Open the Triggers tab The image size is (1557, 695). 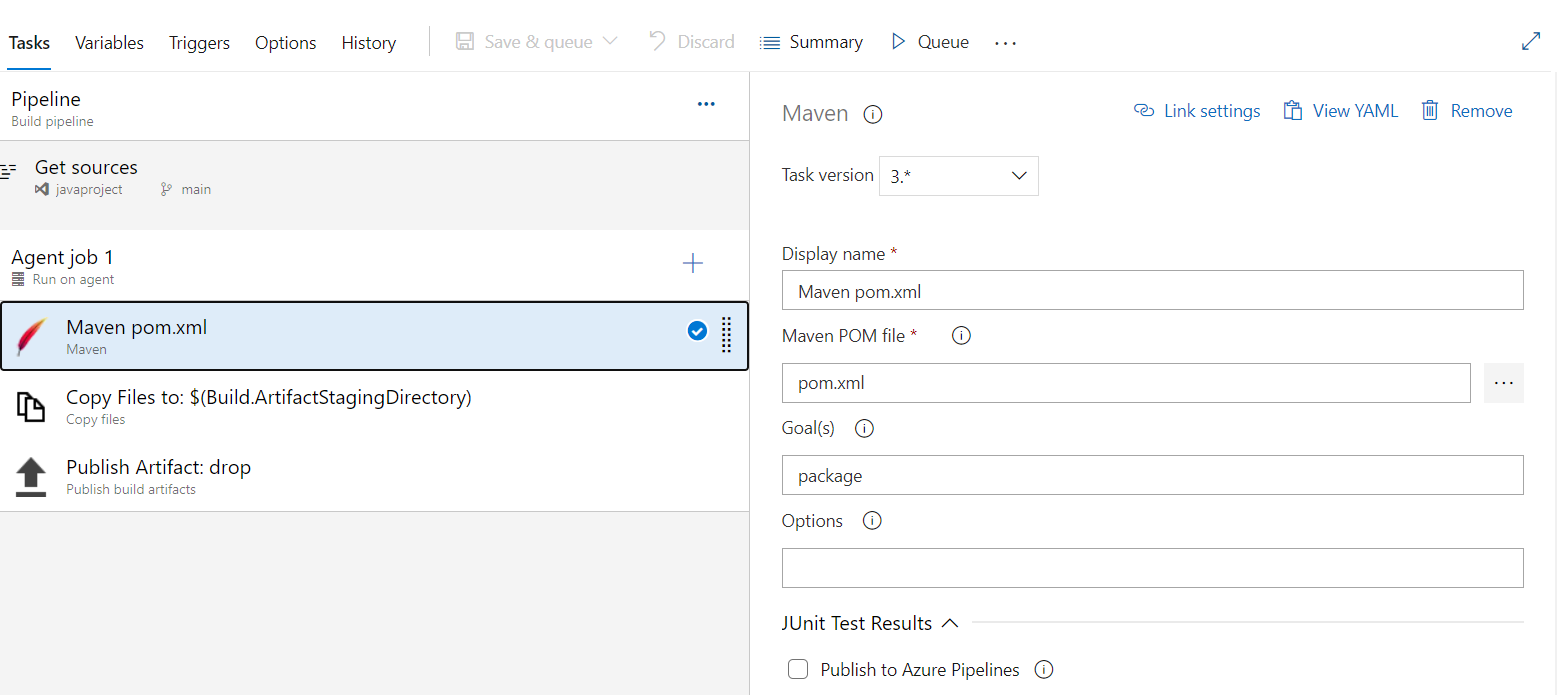tap(199, 43)
